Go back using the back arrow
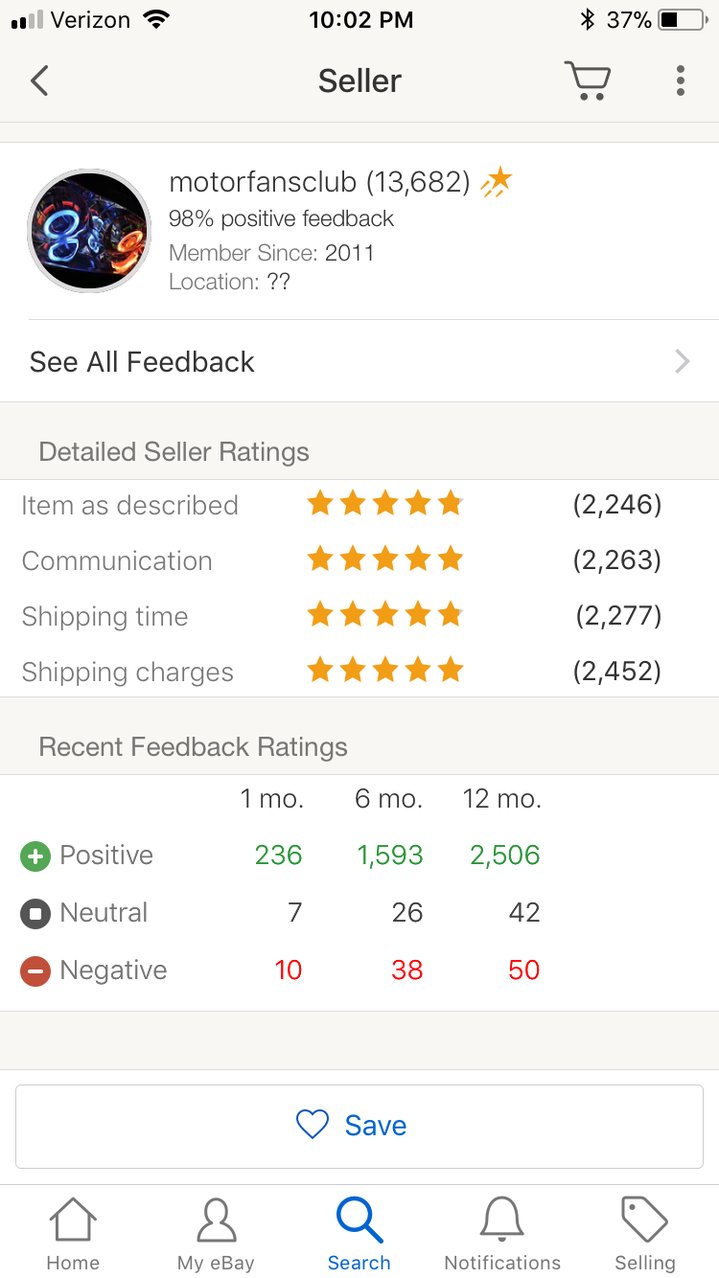Image resolution: width=719 pixels, height=1278 pixels. click(x=39, y=80)
